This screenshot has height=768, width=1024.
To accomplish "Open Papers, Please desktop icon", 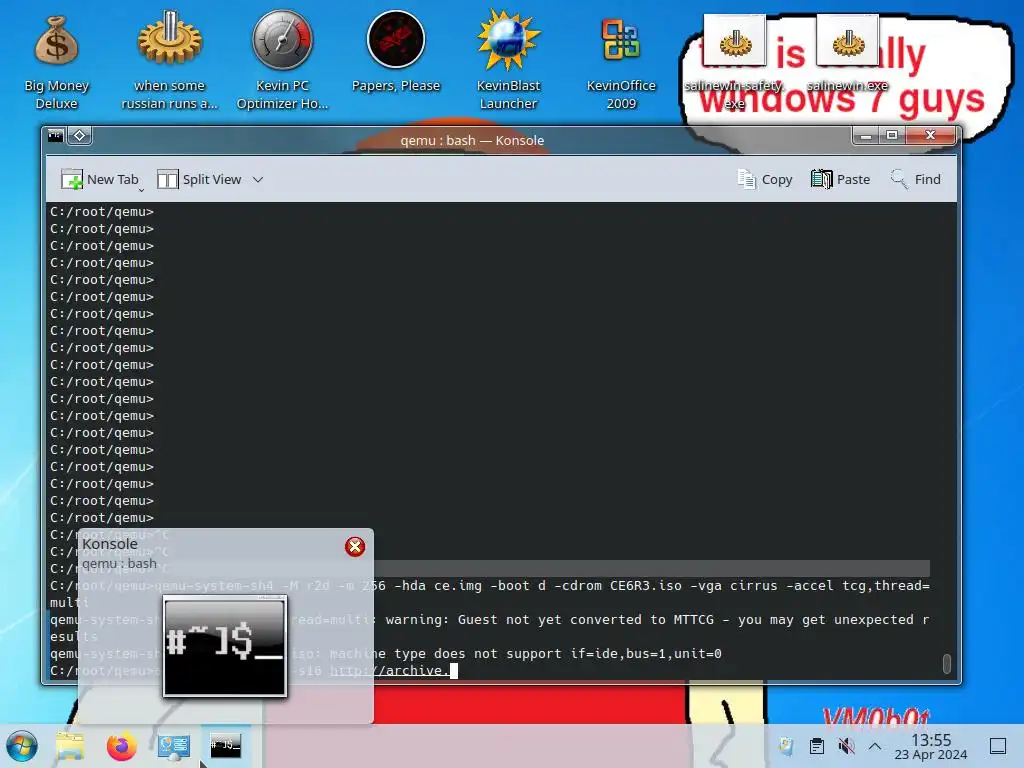I will [396, 54].
